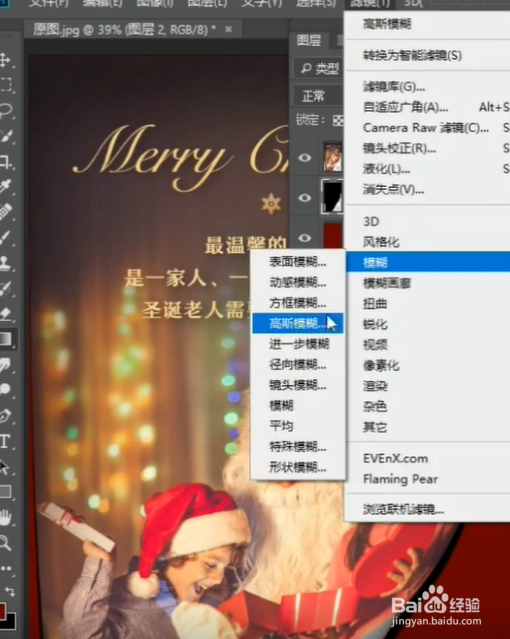The height and width of the screenshot is (639, 510).
Task: Choose 表面模糊... from the submenu
Action: tap(298, 262)
